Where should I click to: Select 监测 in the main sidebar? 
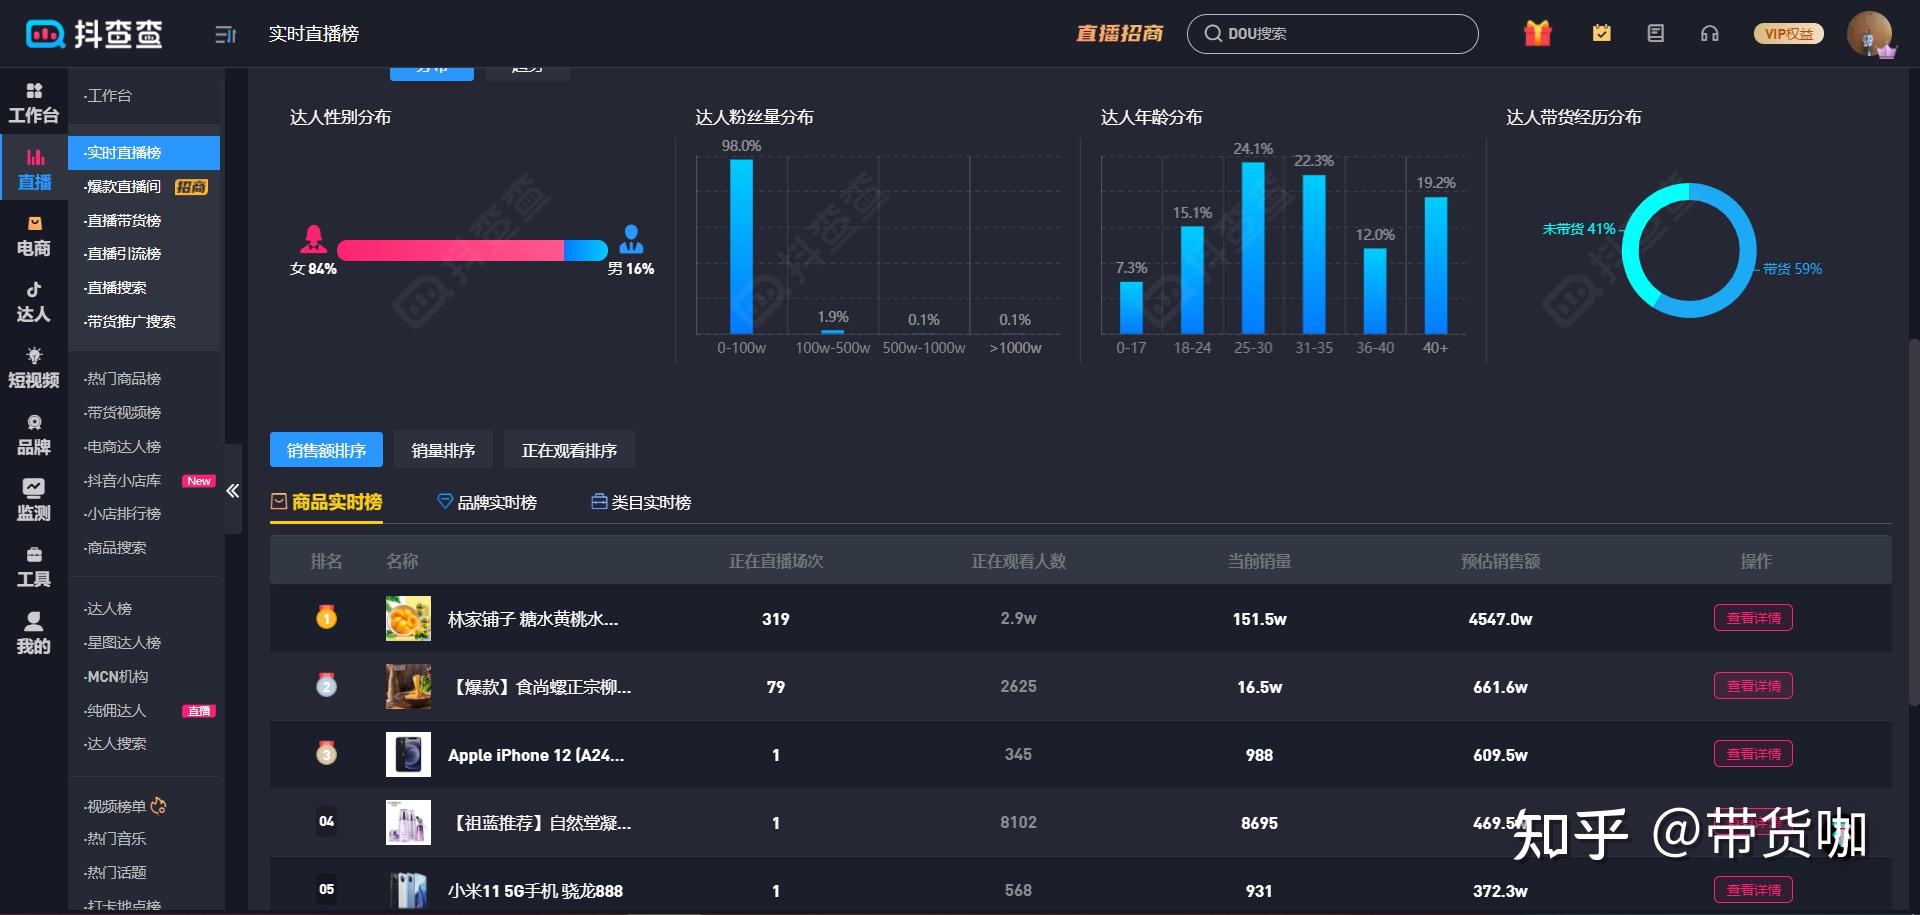click(x=34, y=501)
